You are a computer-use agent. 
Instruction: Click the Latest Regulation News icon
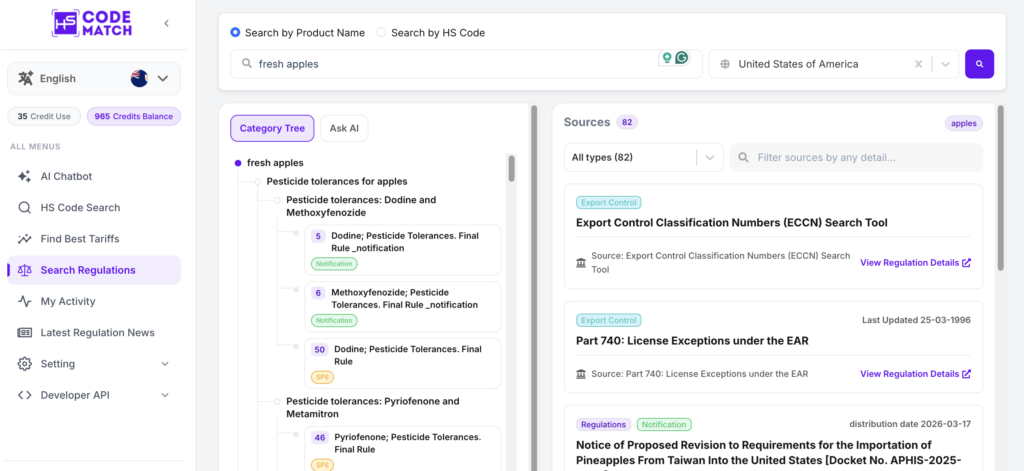[24, 333]
